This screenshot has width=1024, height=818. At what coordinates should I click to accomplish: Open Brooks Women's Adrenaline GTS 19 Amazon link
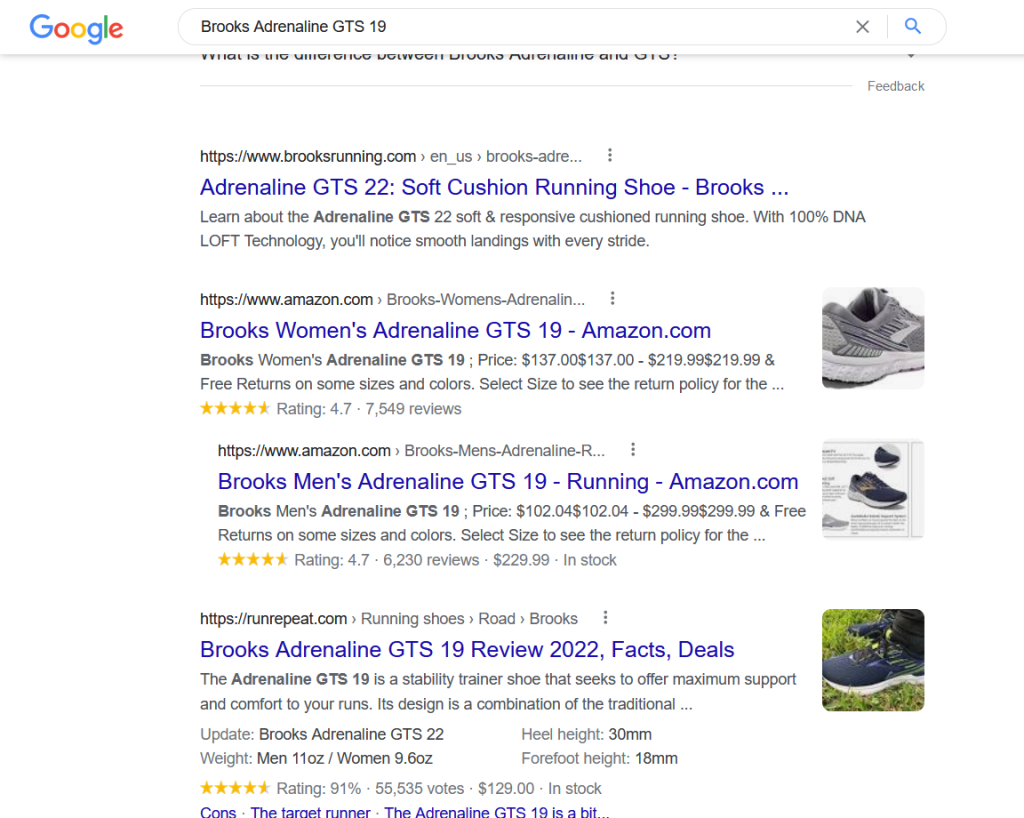pos(455,331)
